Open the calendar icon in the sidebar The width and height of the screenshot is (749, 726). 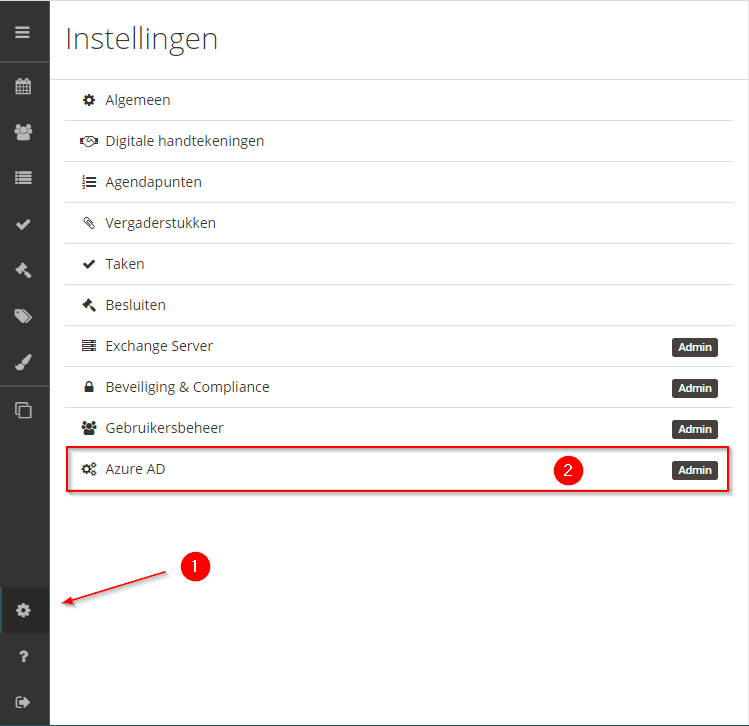point(23,86)
